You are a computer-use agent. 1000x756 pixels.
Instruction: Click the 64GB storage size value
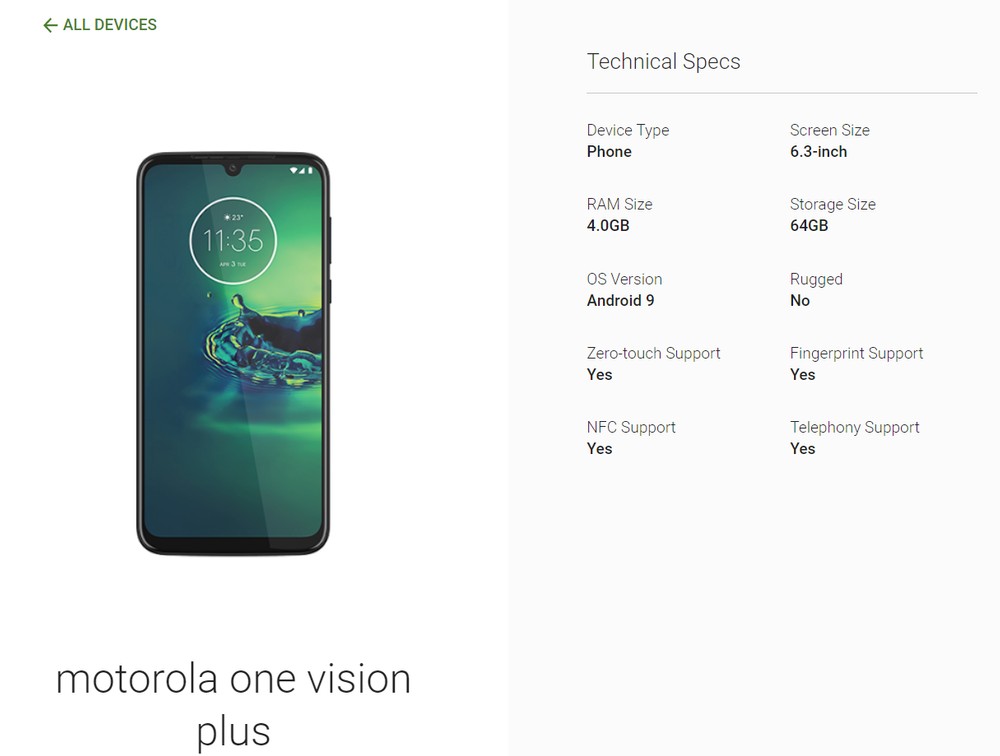[809, 226]
